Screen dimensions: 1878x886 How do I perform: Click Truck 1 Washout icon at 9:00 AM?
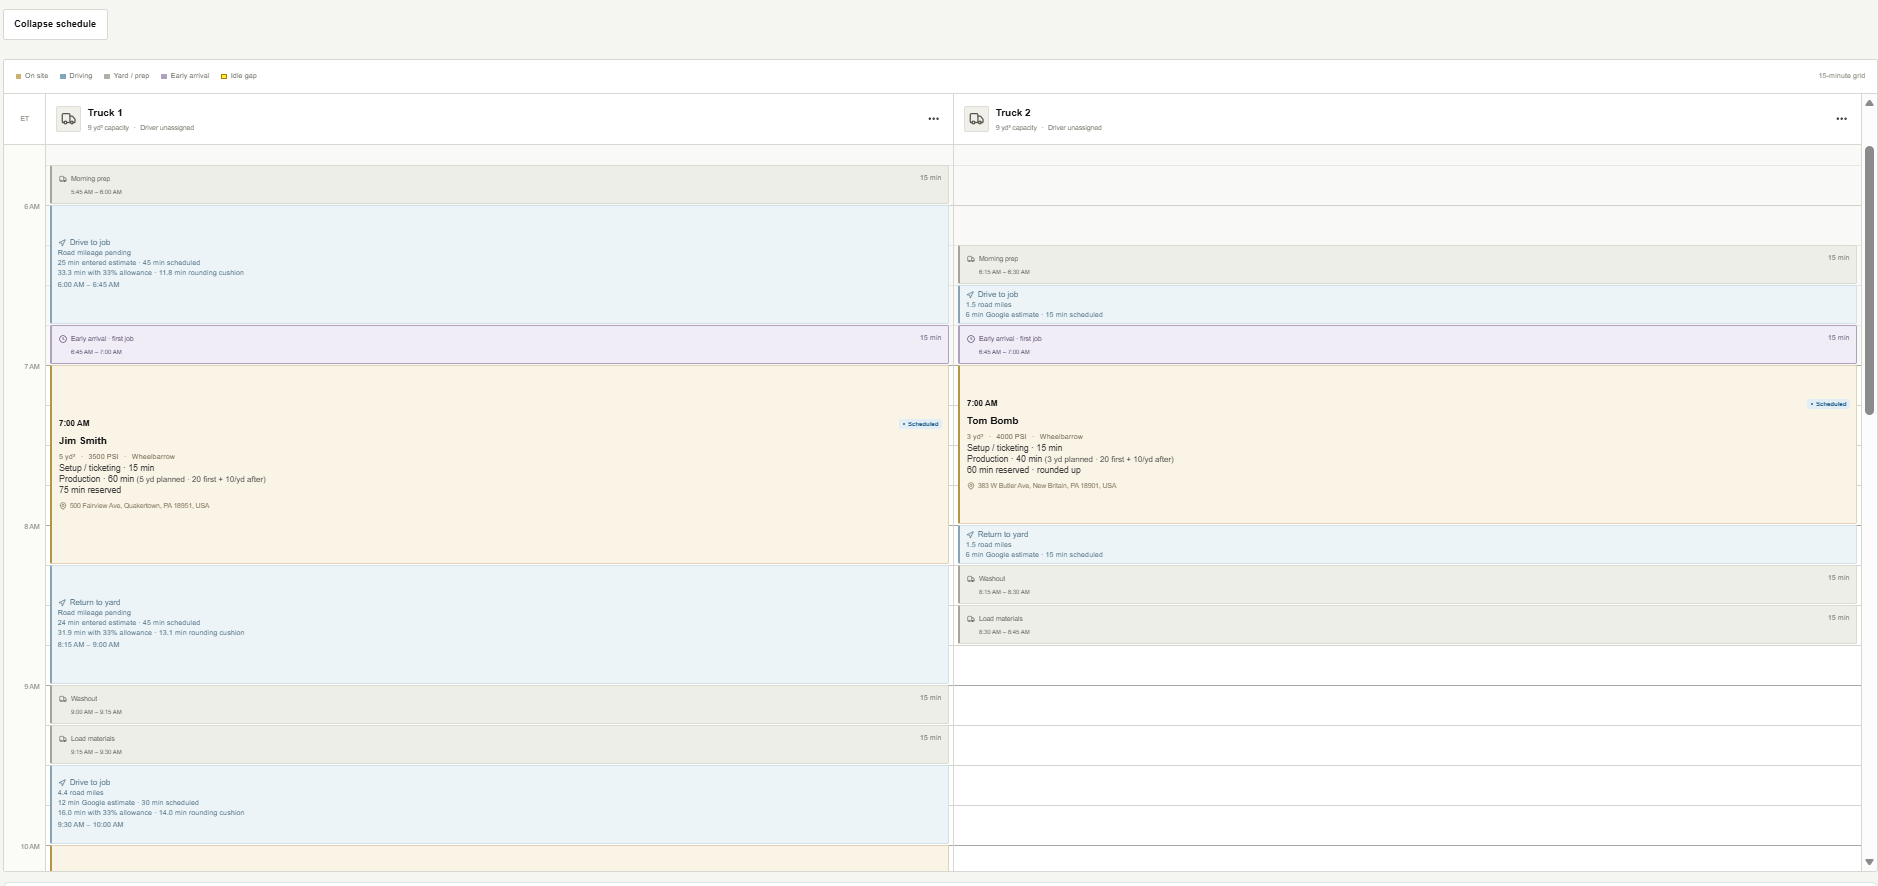[63, 699]
